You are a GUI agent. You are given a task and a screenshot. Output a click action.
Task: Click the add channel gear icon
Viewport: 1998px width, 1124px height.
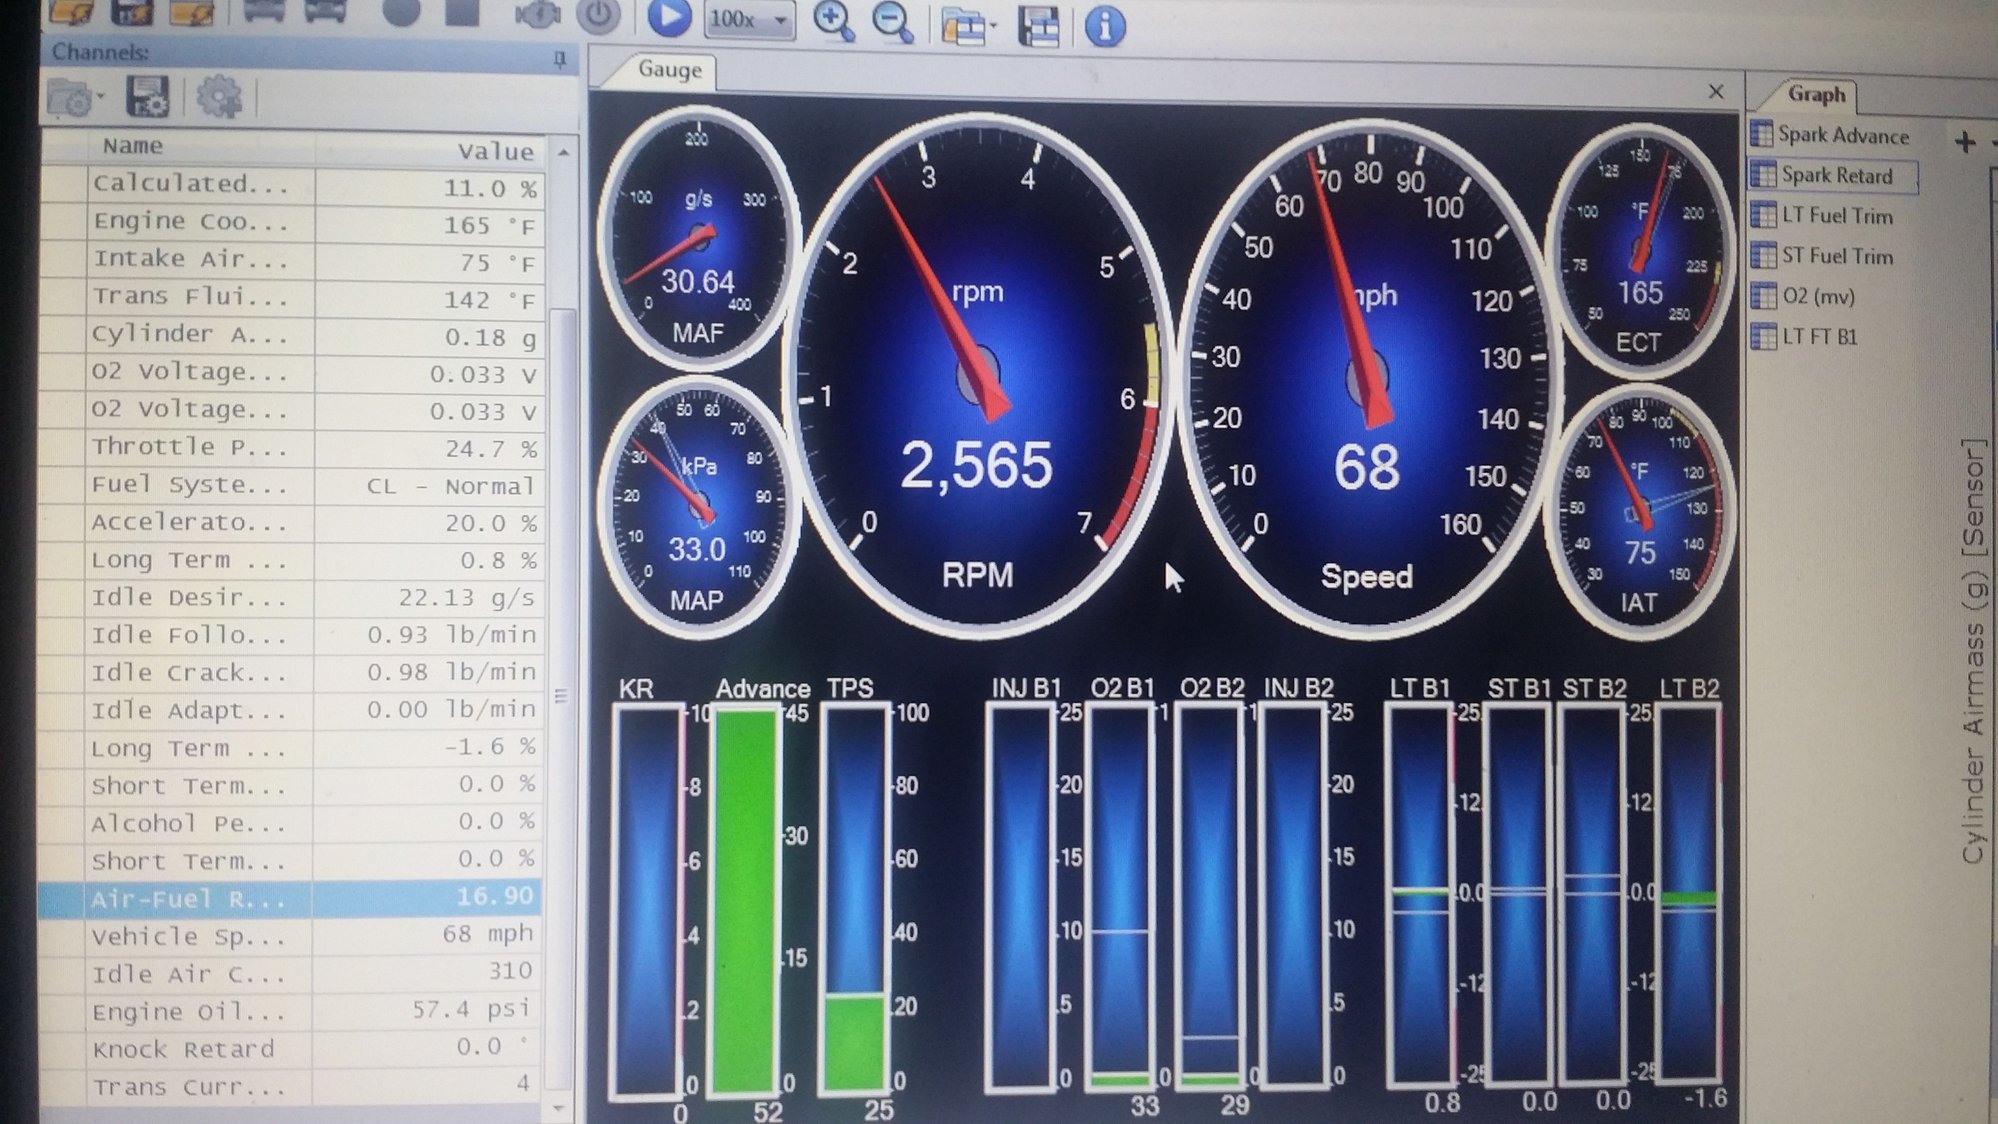(x=218, y=98)
